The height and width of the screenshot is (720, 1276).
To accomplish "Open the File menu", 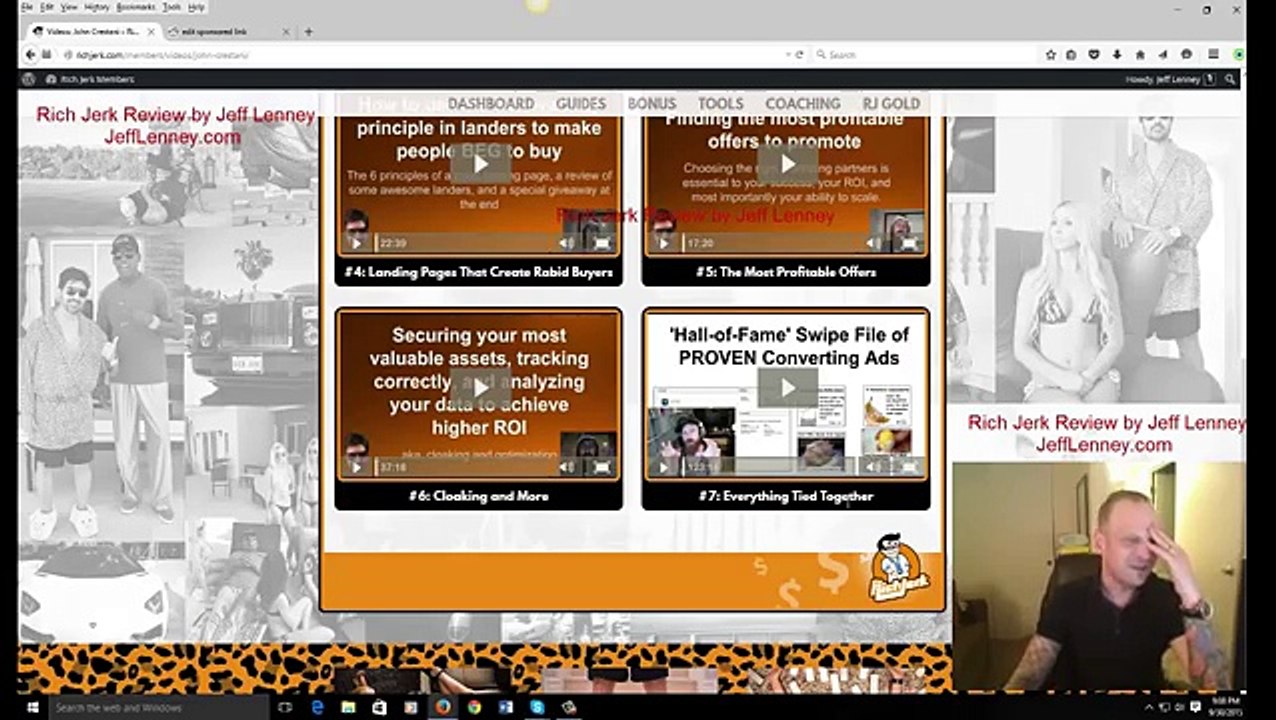I will 27,7.
